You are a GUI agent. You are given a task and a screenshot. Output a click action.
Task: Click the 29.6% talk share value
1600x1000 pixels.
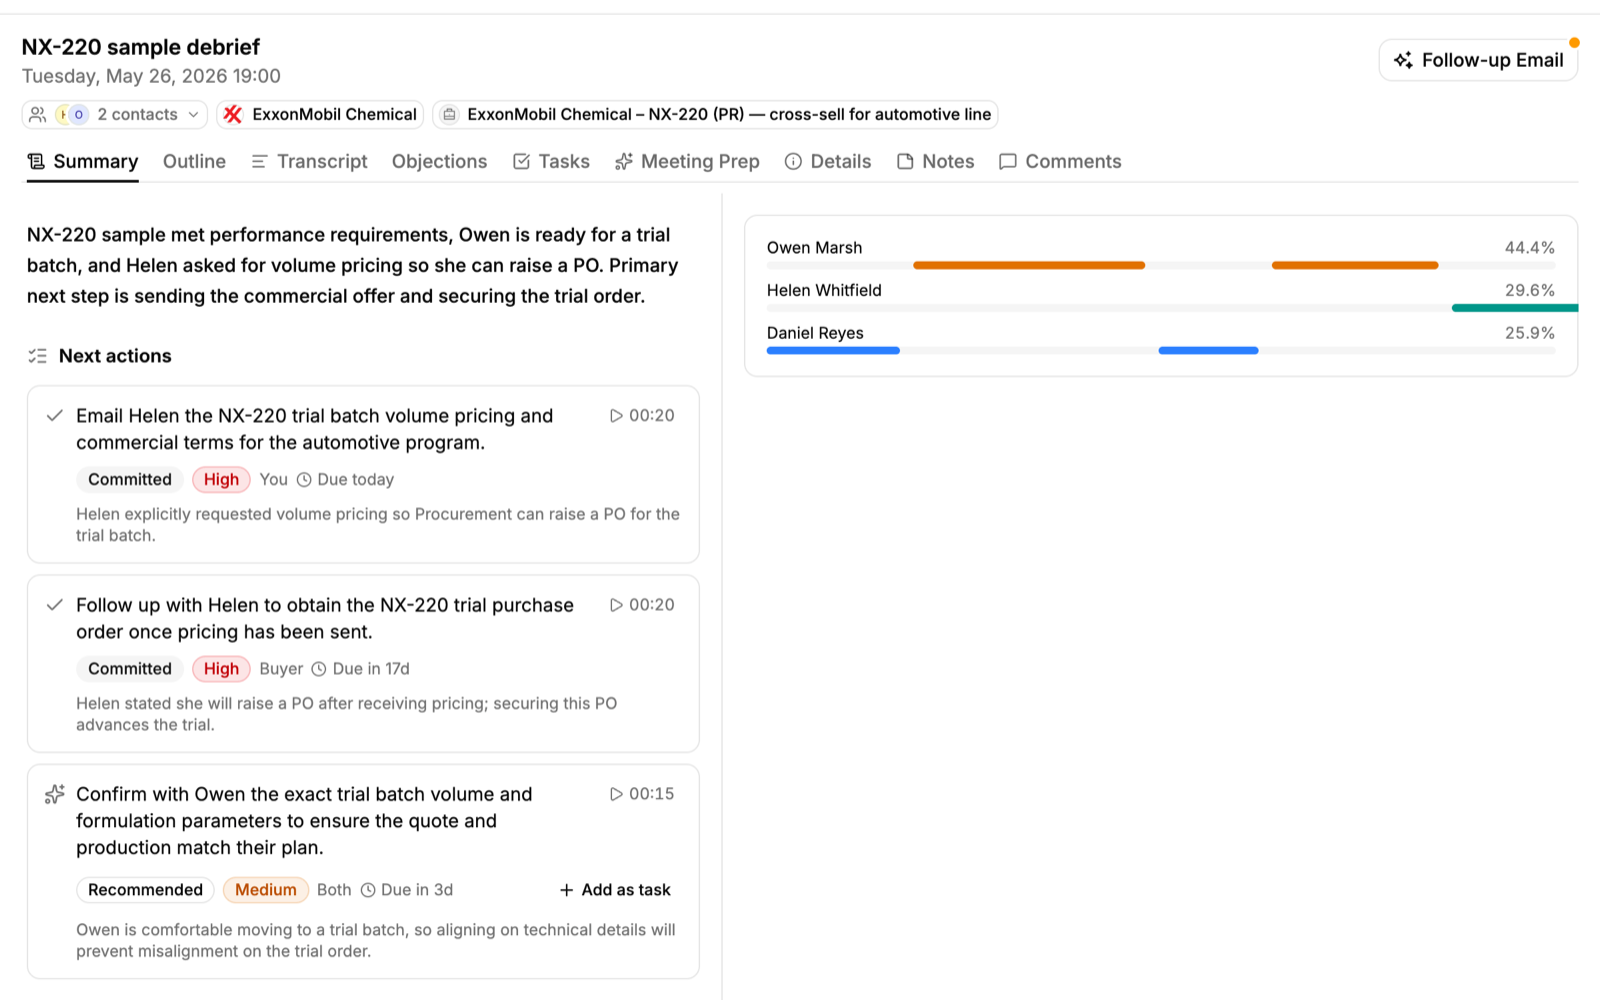pos(1529,290)
